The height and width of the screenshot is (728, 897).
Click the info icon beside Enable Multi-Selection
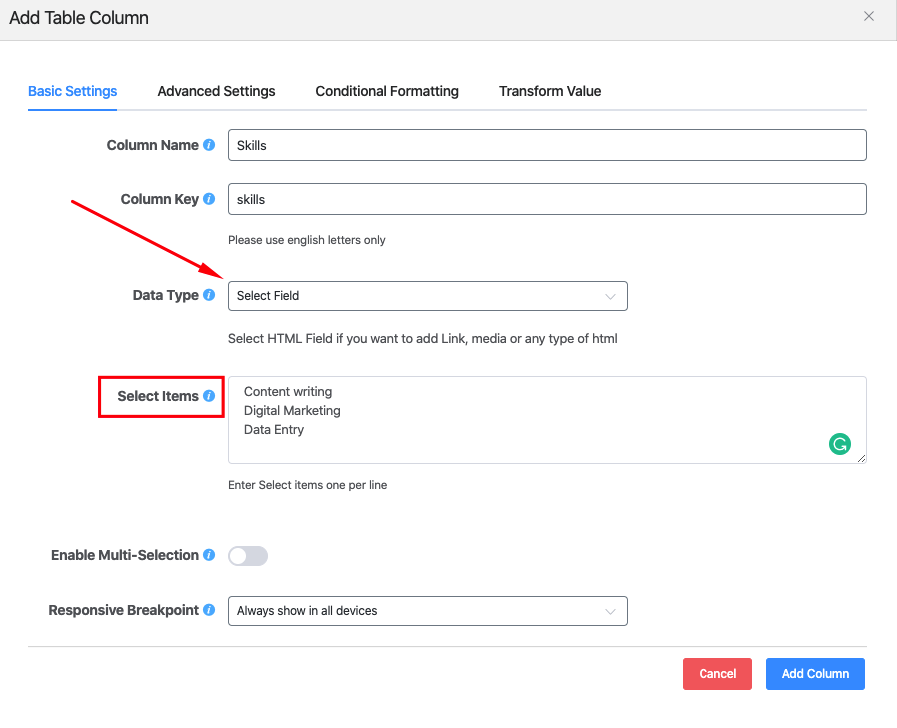pyautogui.click(x=209, y=555)
